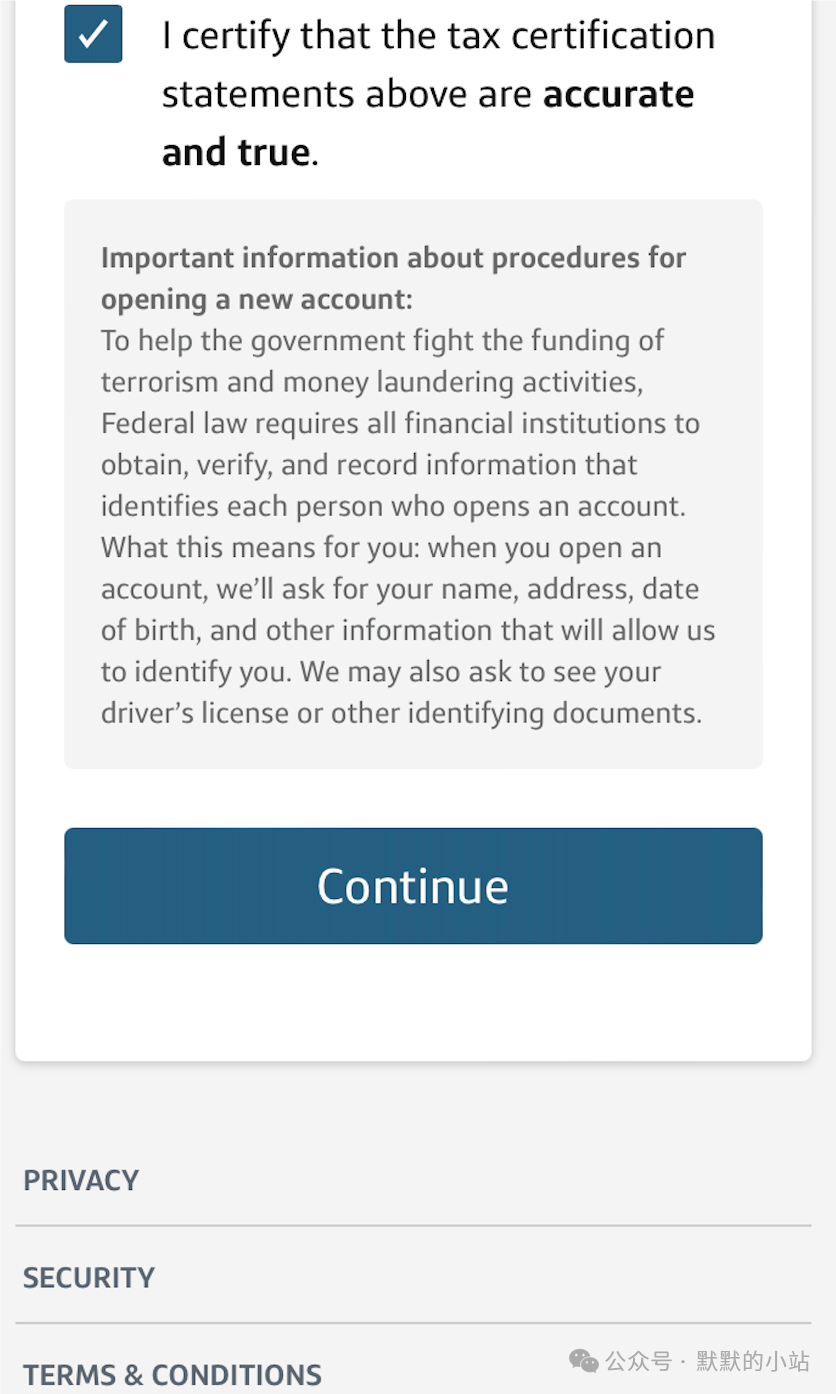Open the PRIVACY footer link
The width and height of the screenshot is (836, 1394).
click(81, 1180)
